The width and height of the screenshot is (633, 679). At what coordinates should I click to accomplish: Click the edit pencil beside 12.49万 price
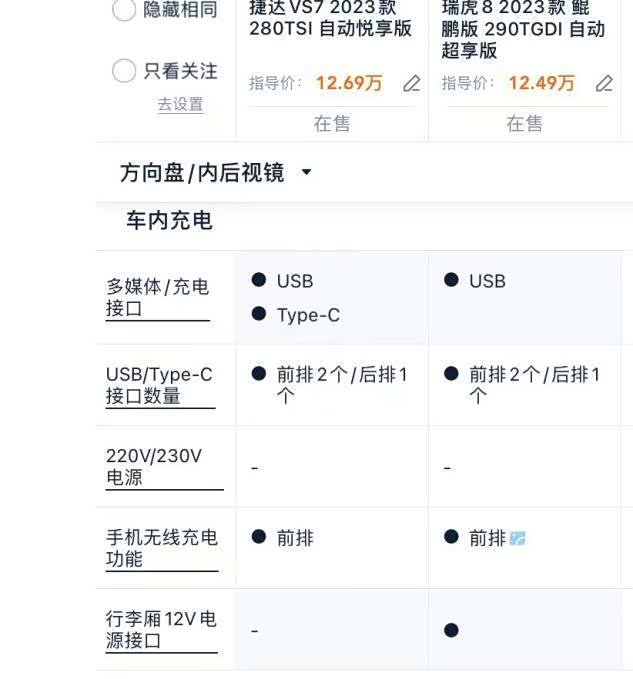[x=604, y=84]
